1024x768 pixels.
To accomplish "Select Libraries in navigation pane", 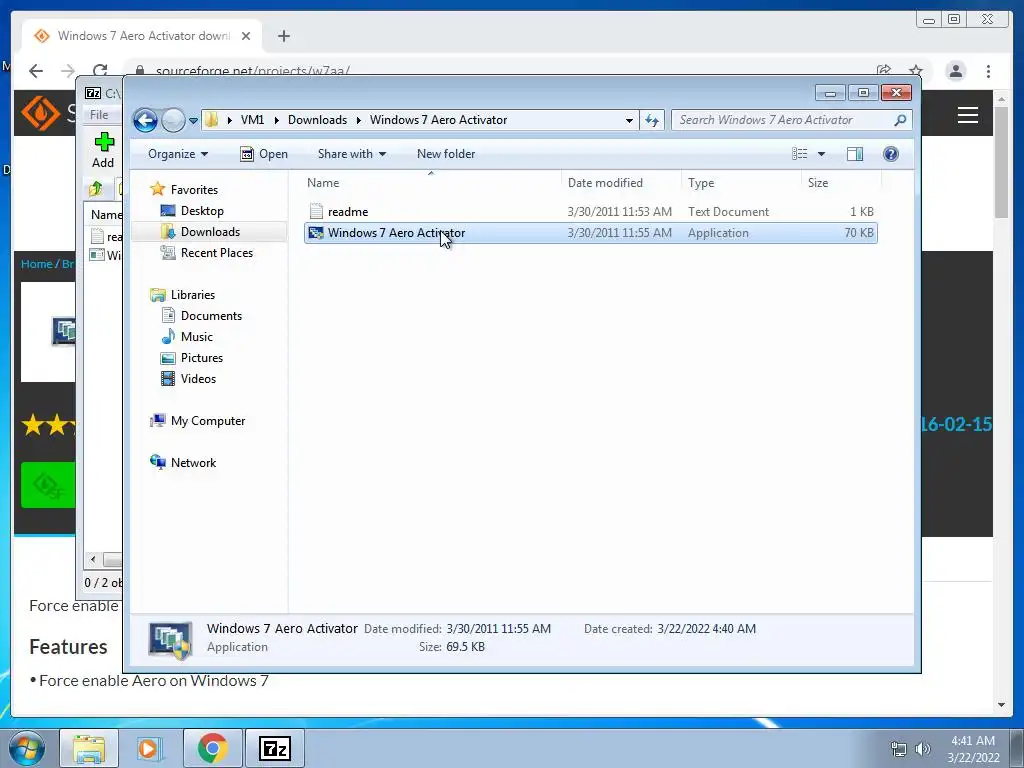I will click(x=193, y=295).
